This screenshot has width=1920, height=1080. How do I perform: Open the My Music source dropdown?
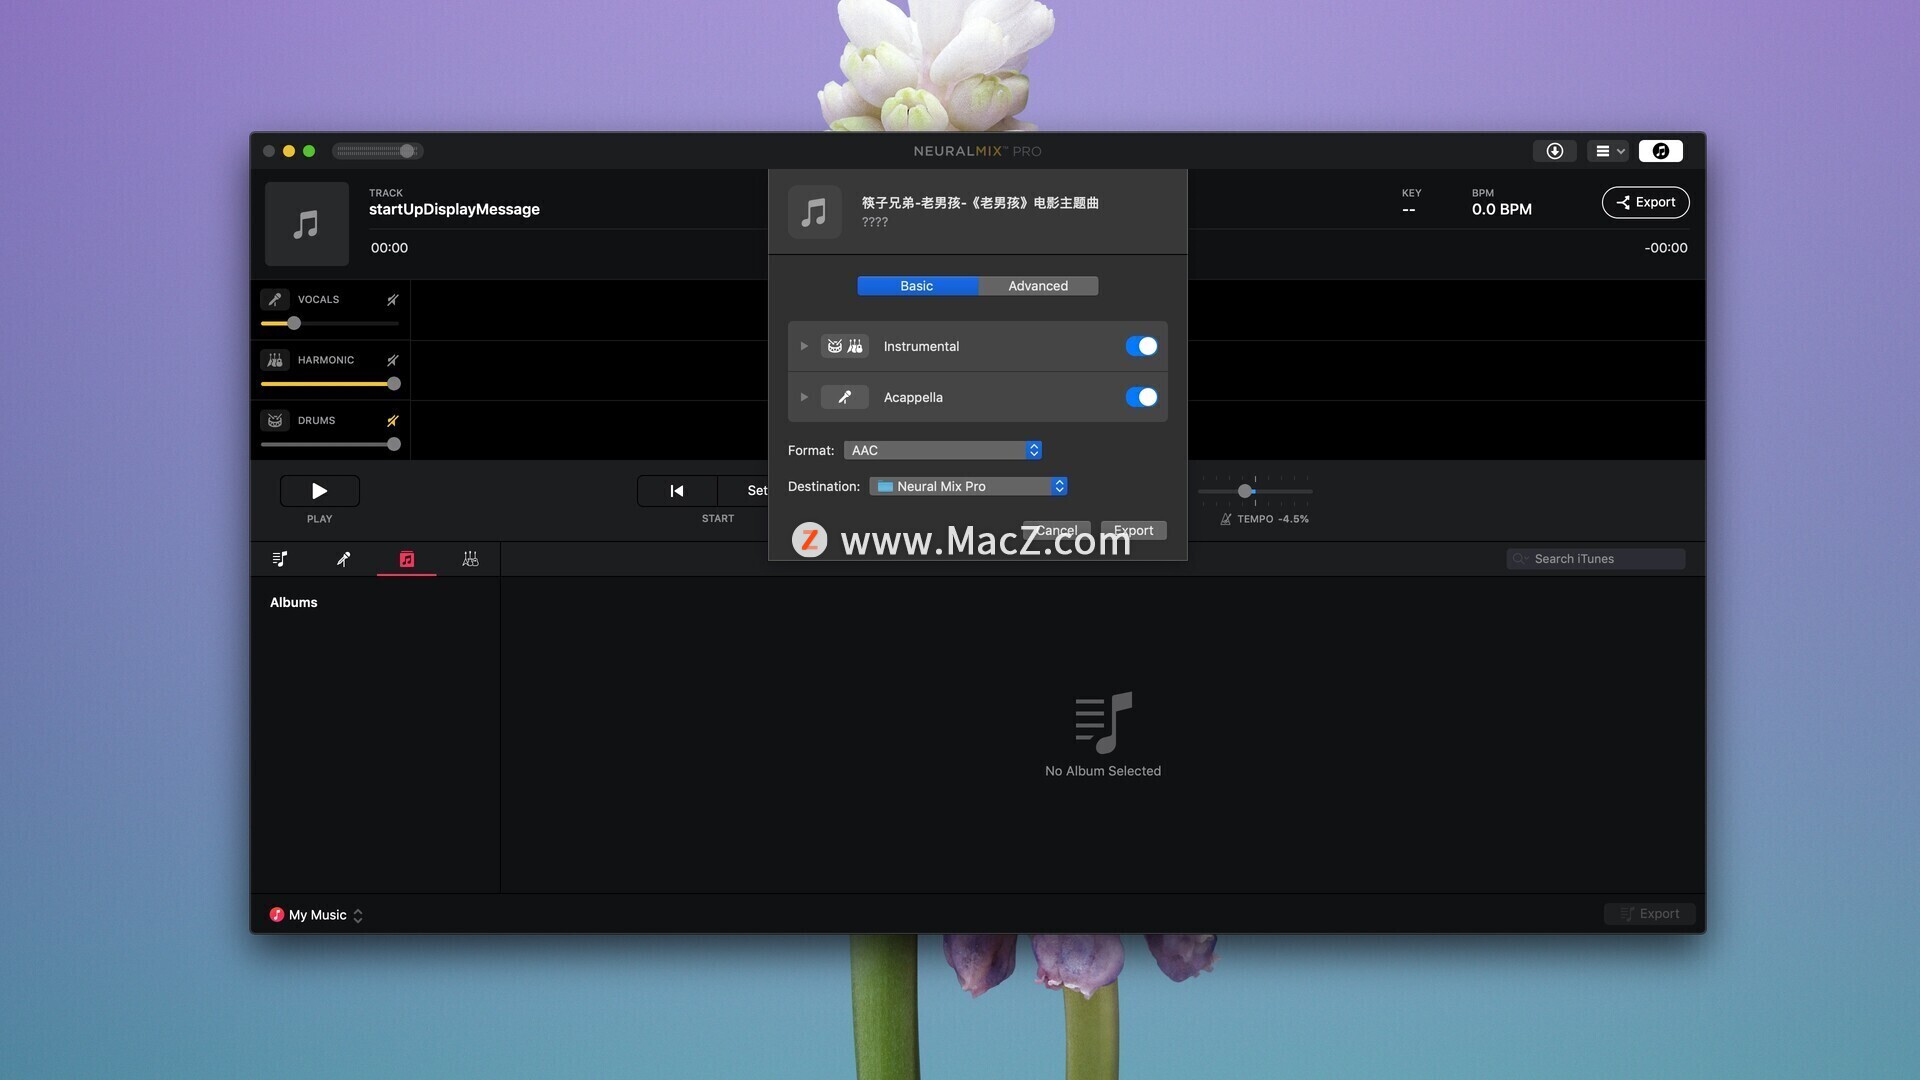[316, 915]
